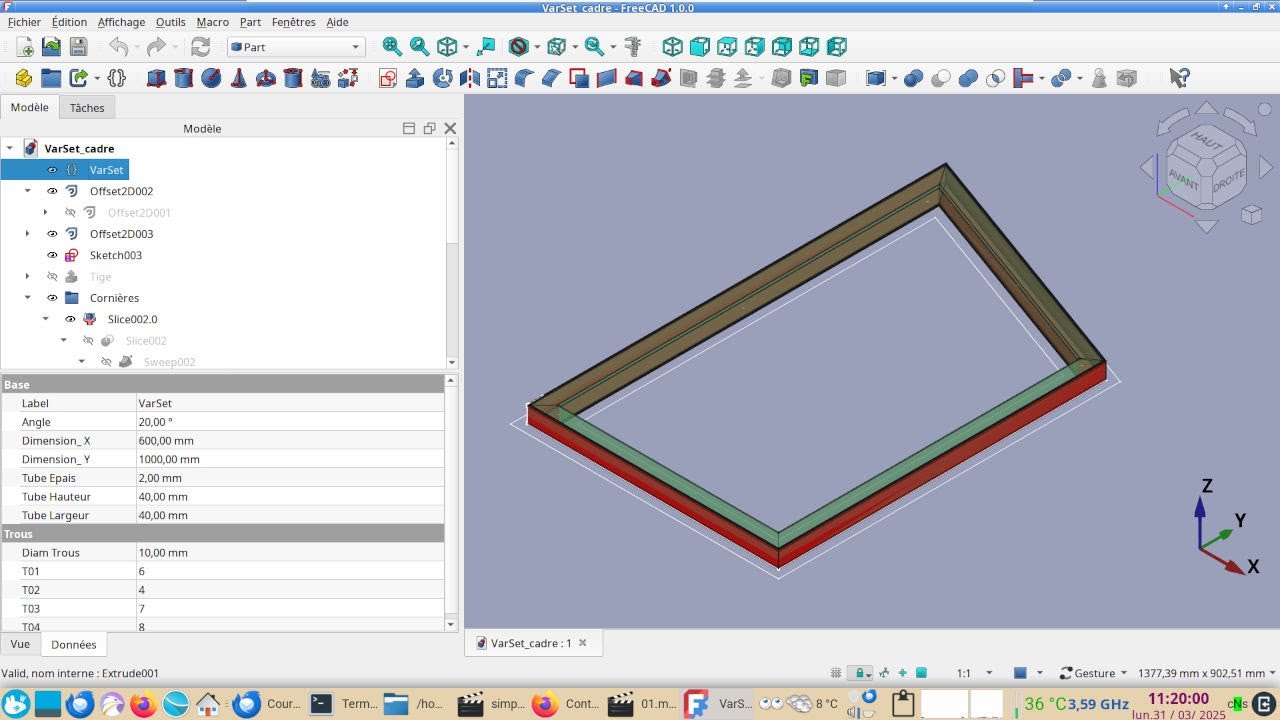Click the Angle value field 20,00 °
This screenshot has width=1280, height=720.
pyautogui.click(x=290, y=422)
